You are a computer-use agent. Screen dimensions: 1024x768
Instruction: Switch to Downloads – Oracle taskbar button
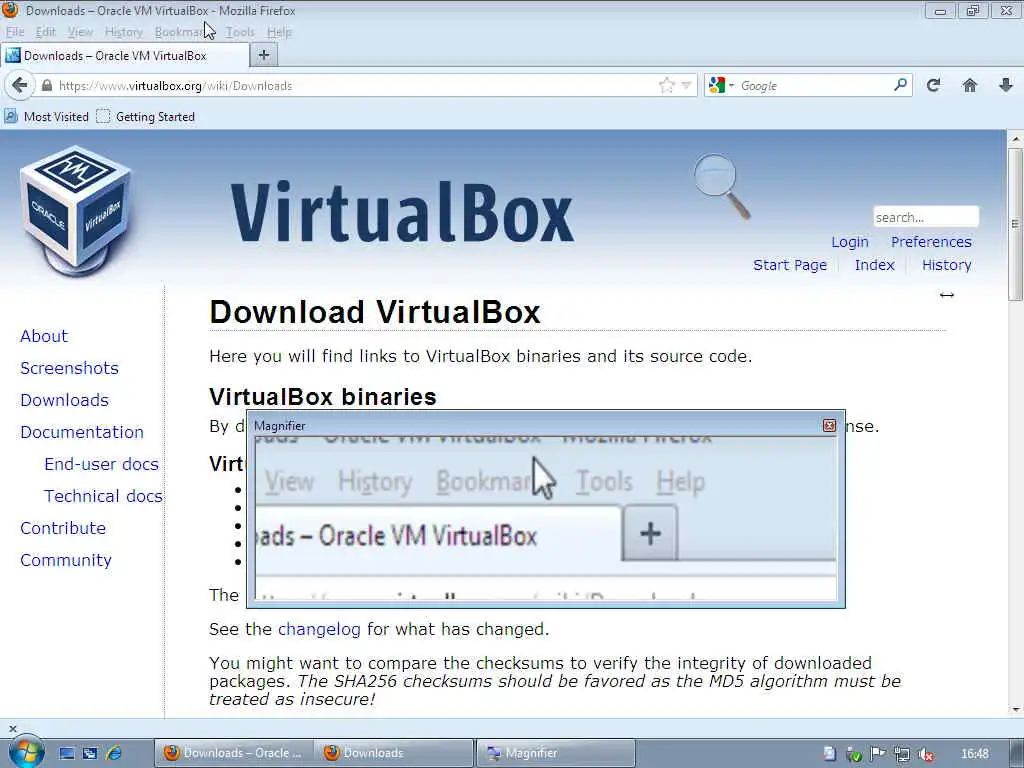pyautogui.click(x=233, y=753)
